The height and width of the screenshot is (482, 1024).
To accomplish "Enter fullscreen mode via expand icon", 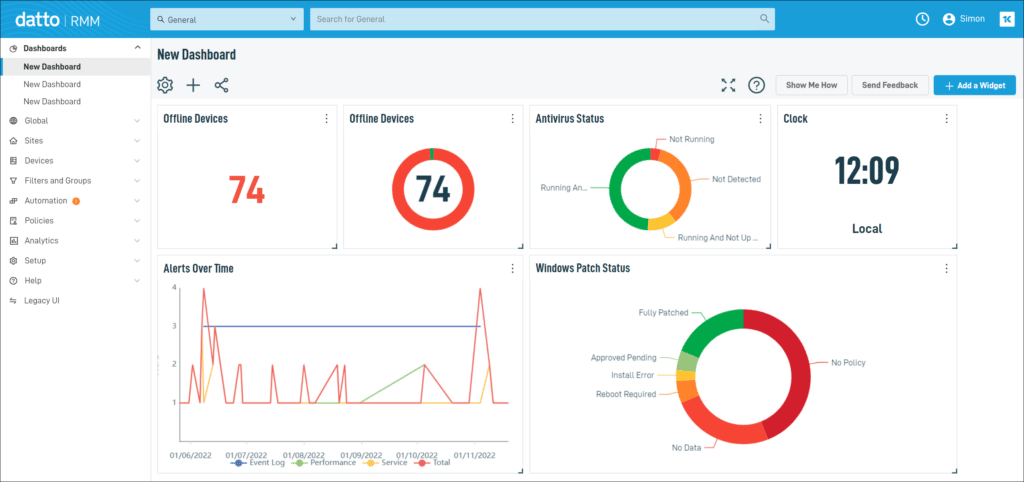I will tap(728, 85).
